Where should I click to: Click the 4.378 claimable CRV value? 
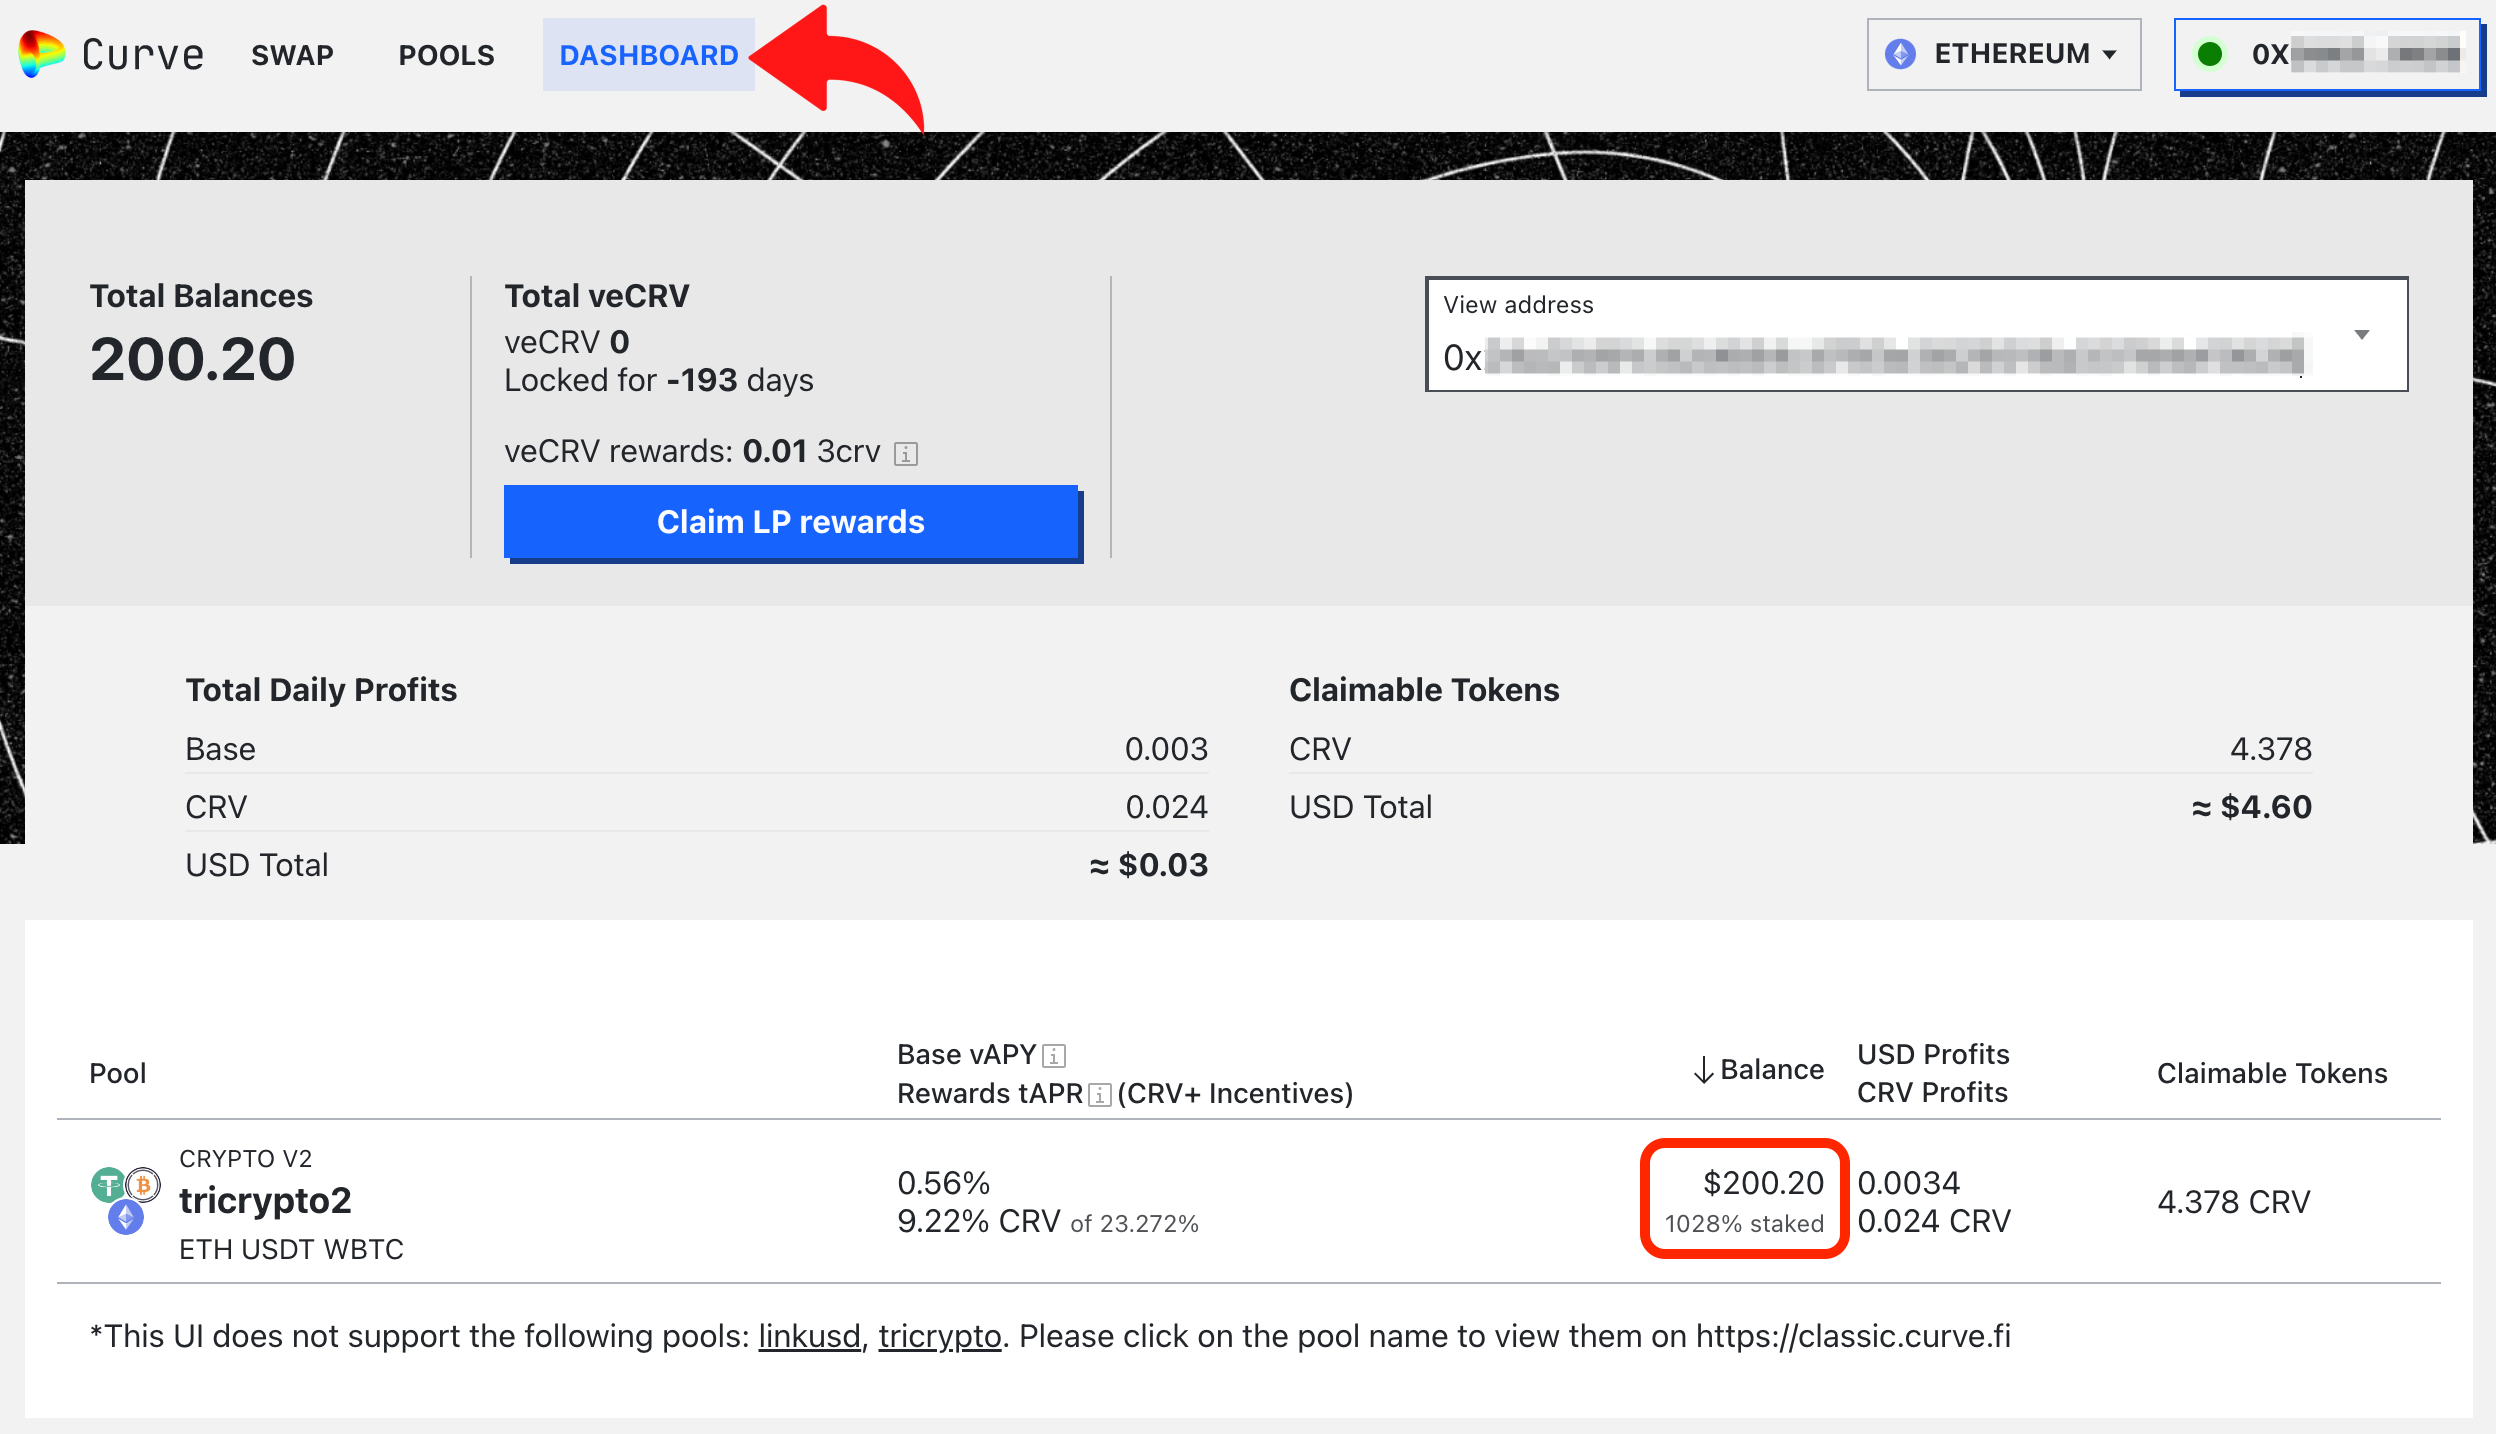[2271, 749]
